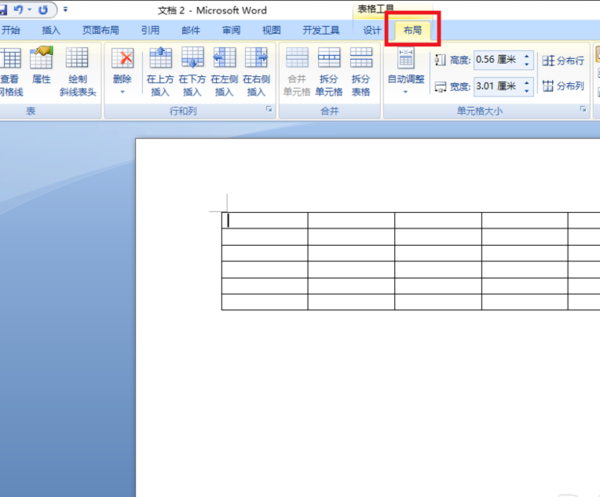Toggle View Gridlines (查看网格线)

(x=11, y=71)
